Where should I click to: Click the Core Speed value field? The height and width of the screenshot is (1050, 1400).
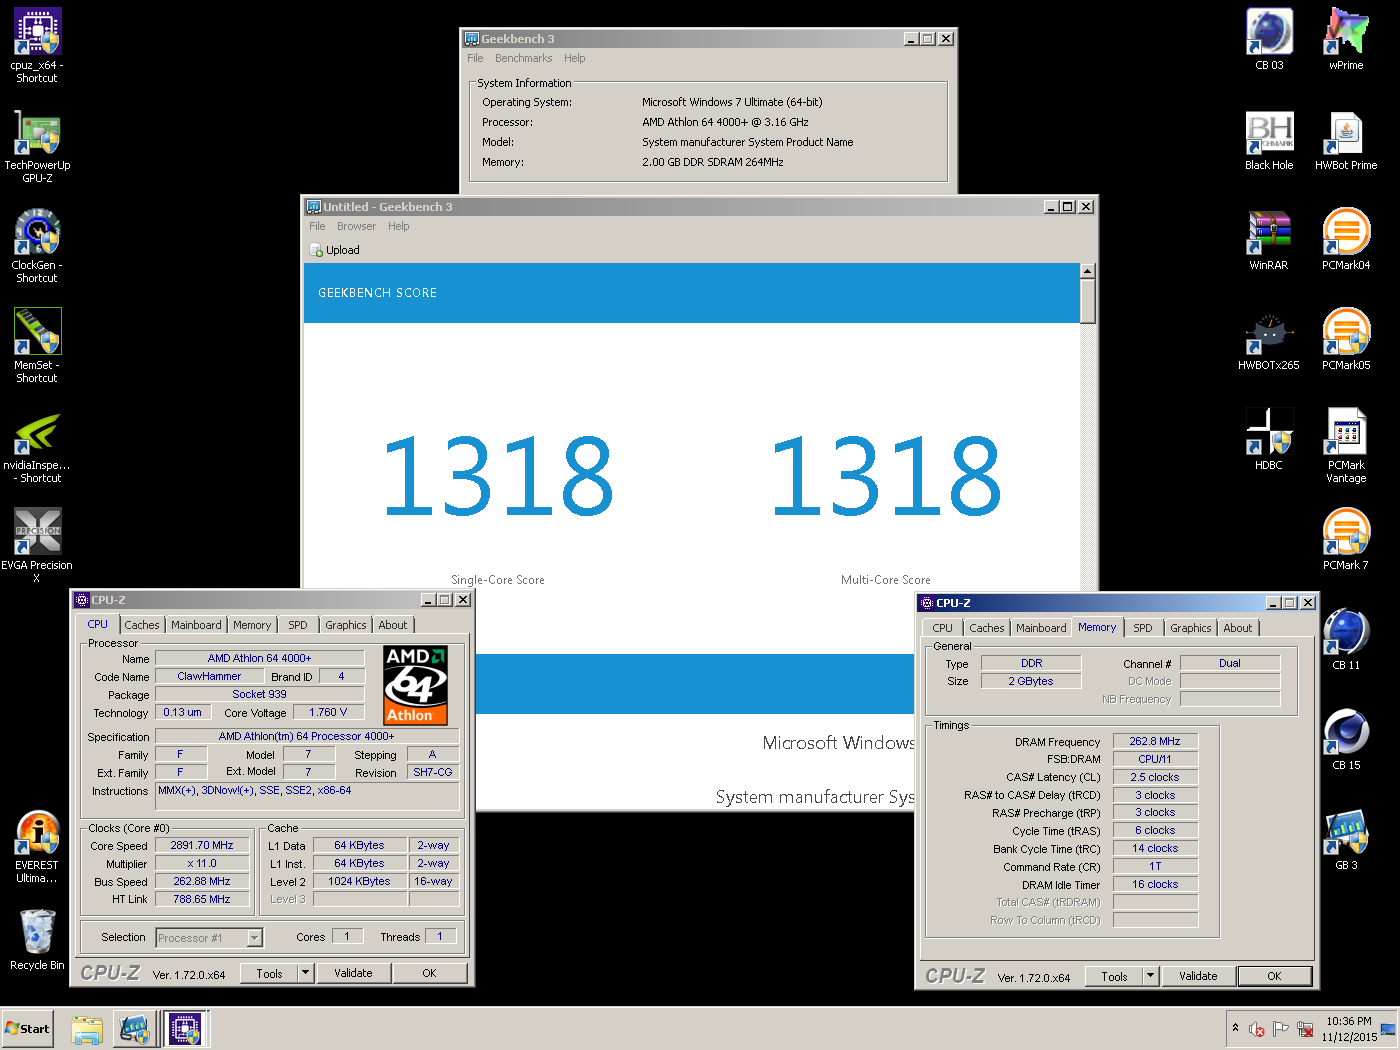(x=202, y=845)
